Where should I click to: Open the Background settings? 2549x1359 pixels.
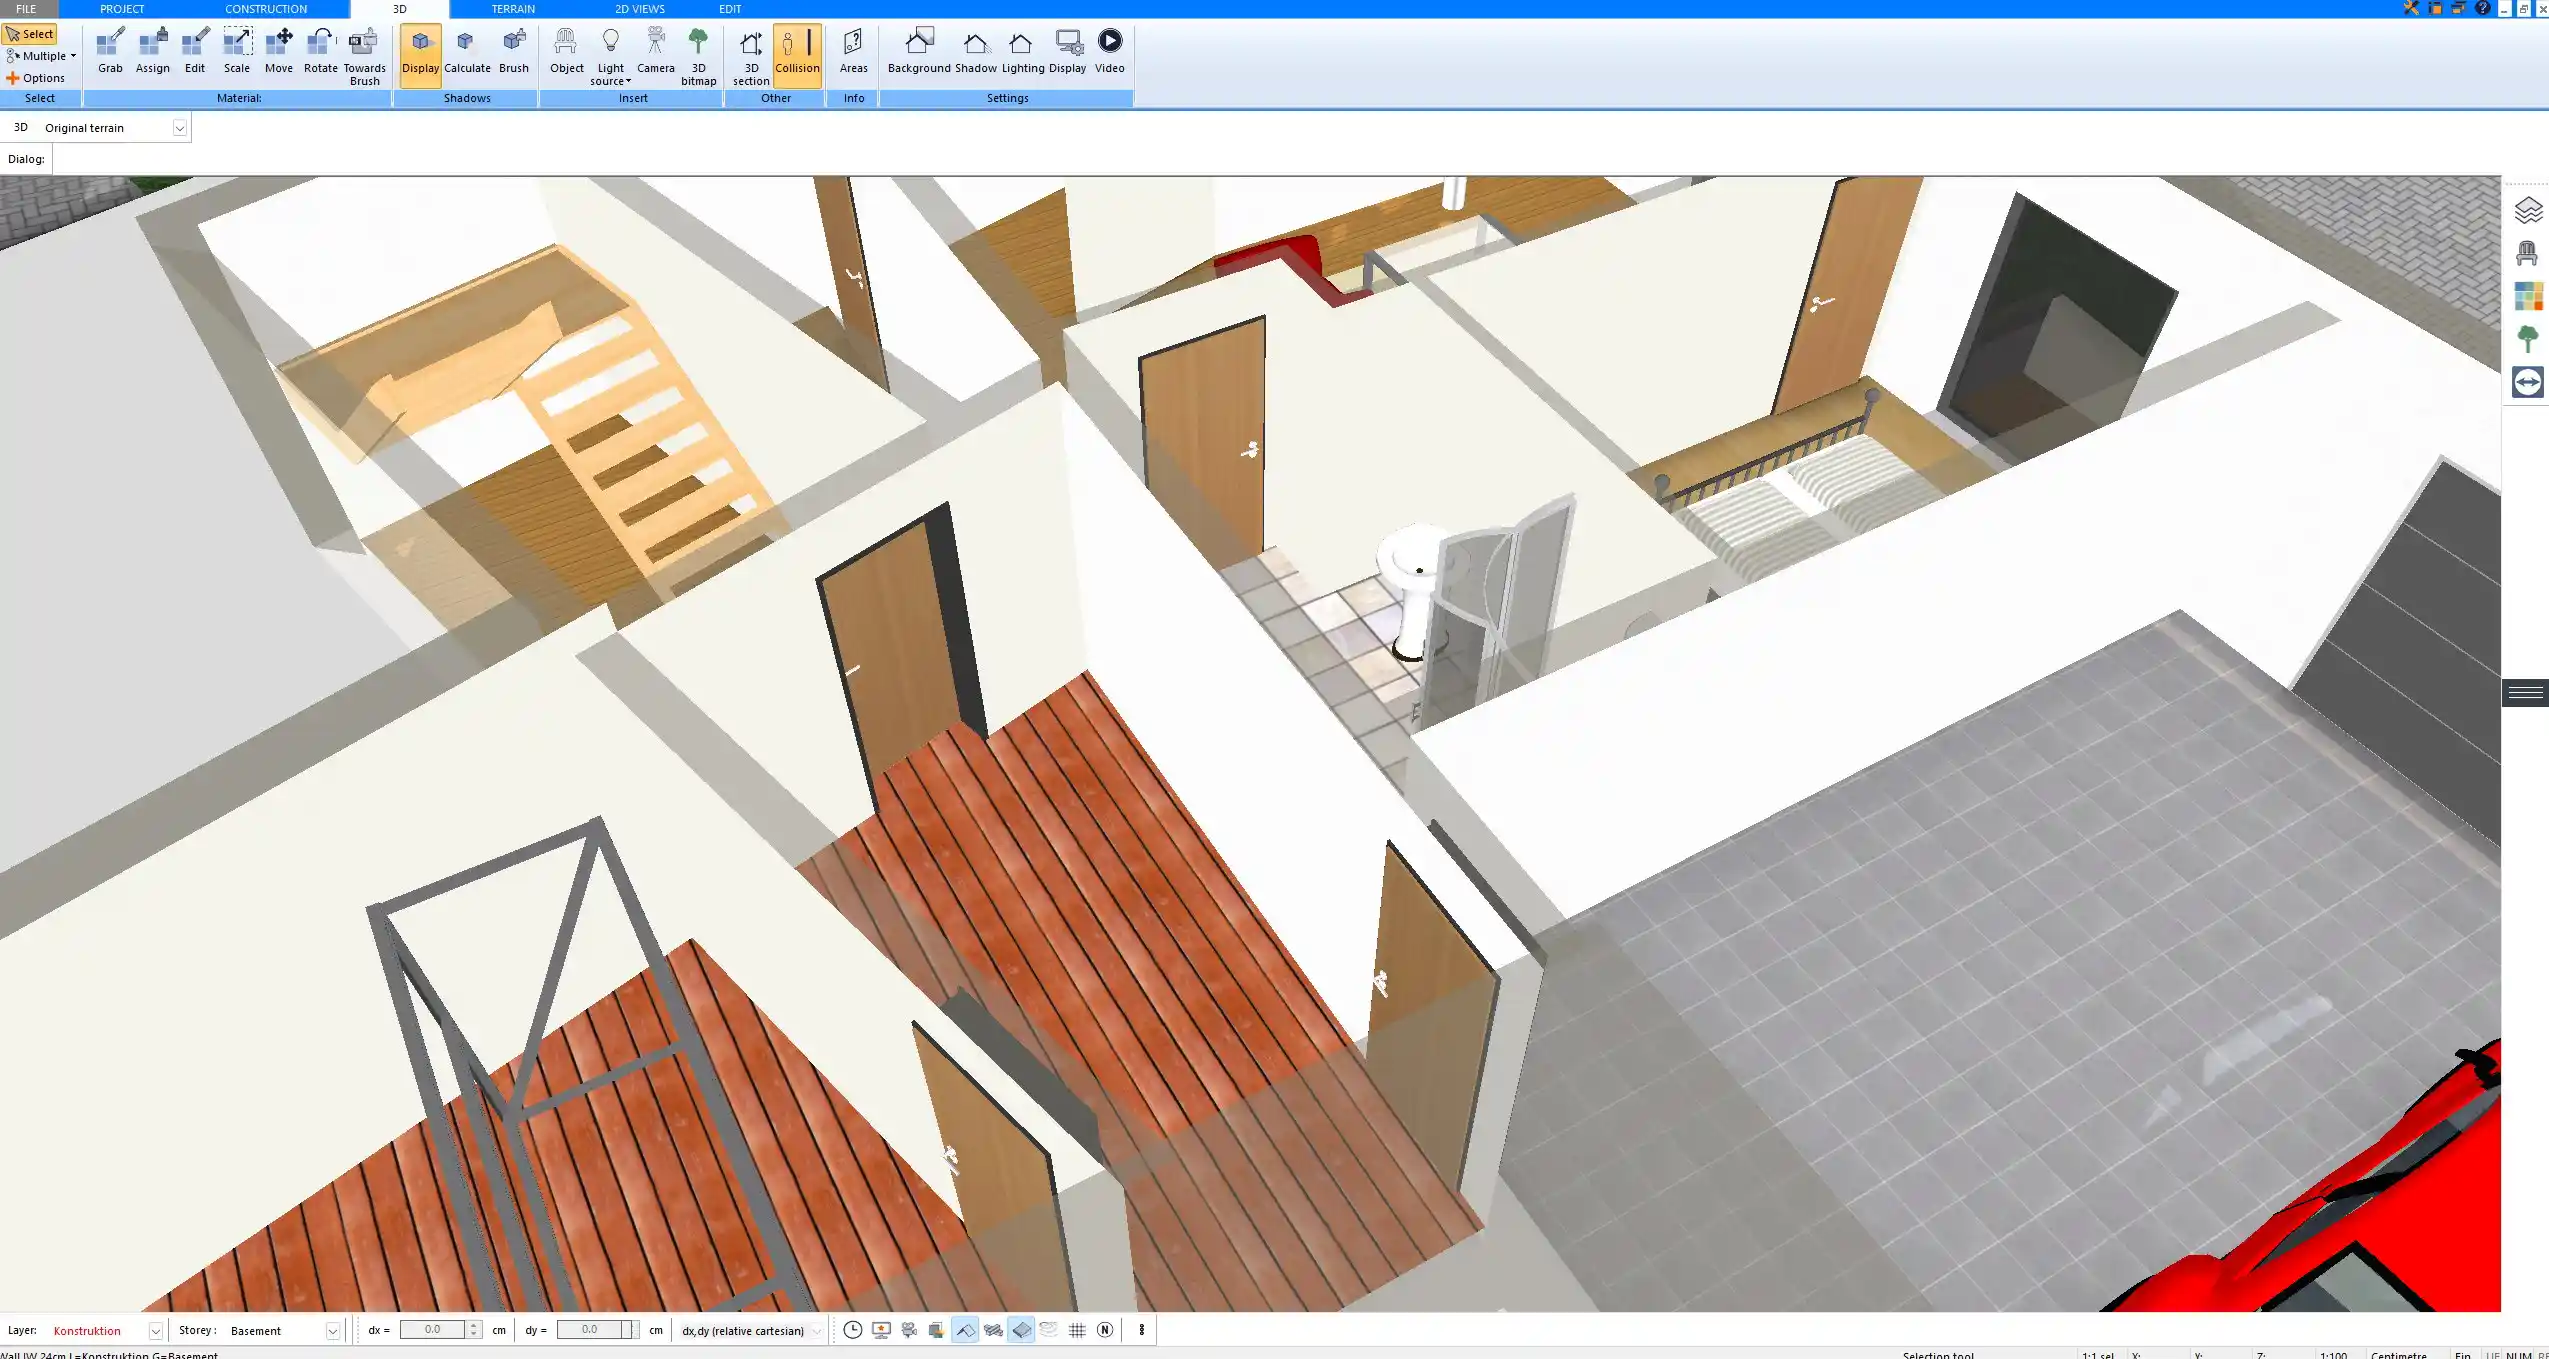(919, 52)
